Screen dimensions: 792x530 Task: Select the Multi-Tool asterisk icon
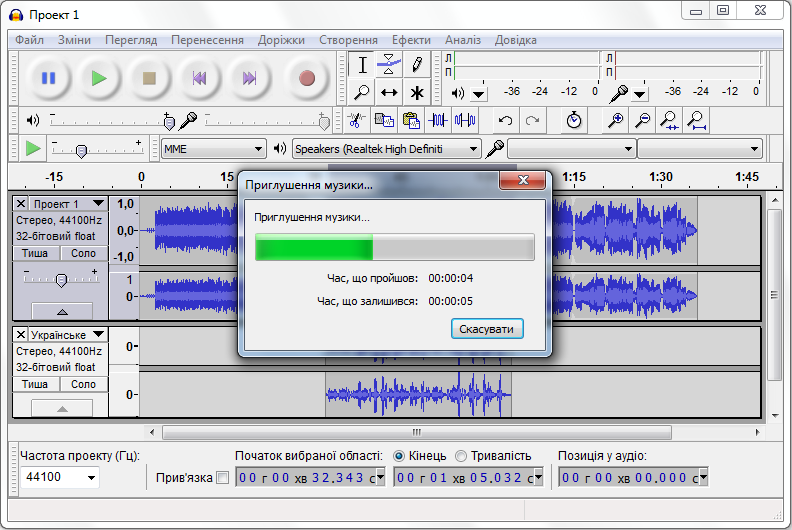click(417, 93)
